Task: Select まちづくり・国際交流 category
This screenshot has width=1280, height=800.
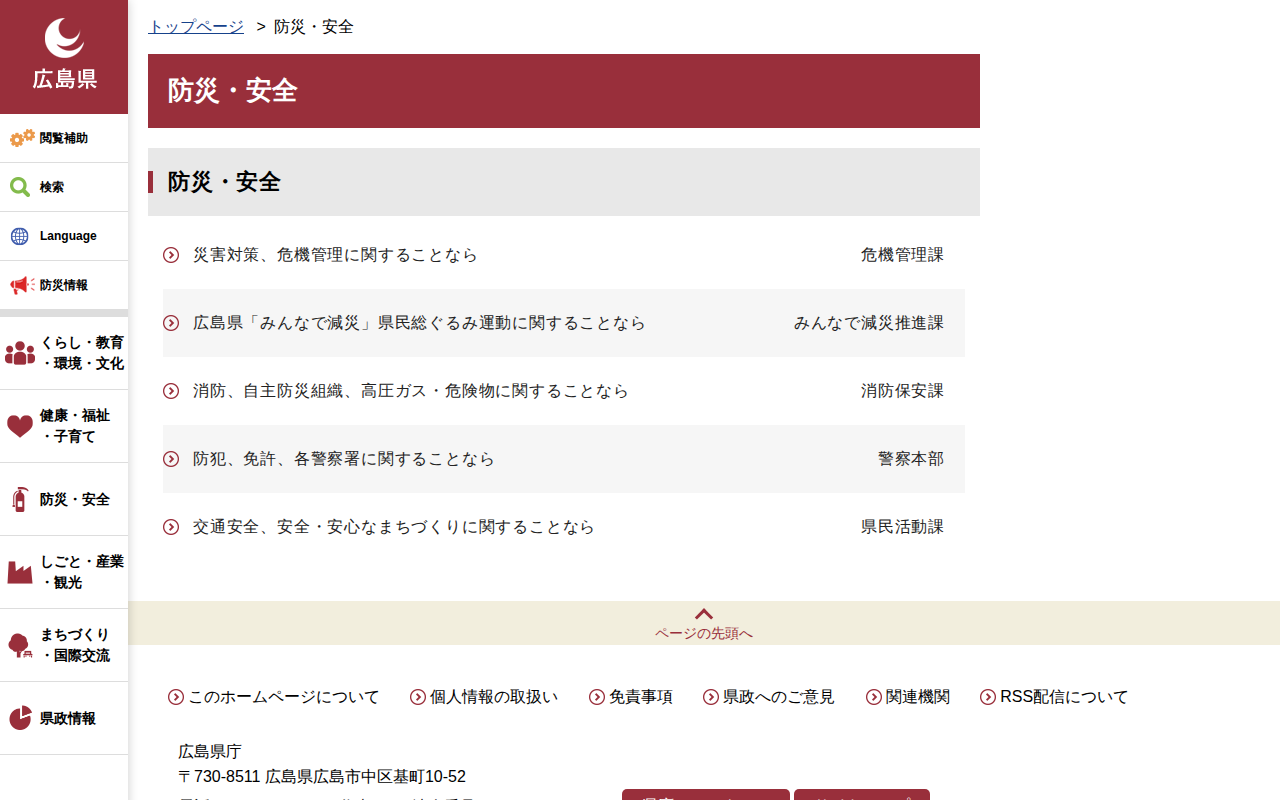Action: pos(64,645)
